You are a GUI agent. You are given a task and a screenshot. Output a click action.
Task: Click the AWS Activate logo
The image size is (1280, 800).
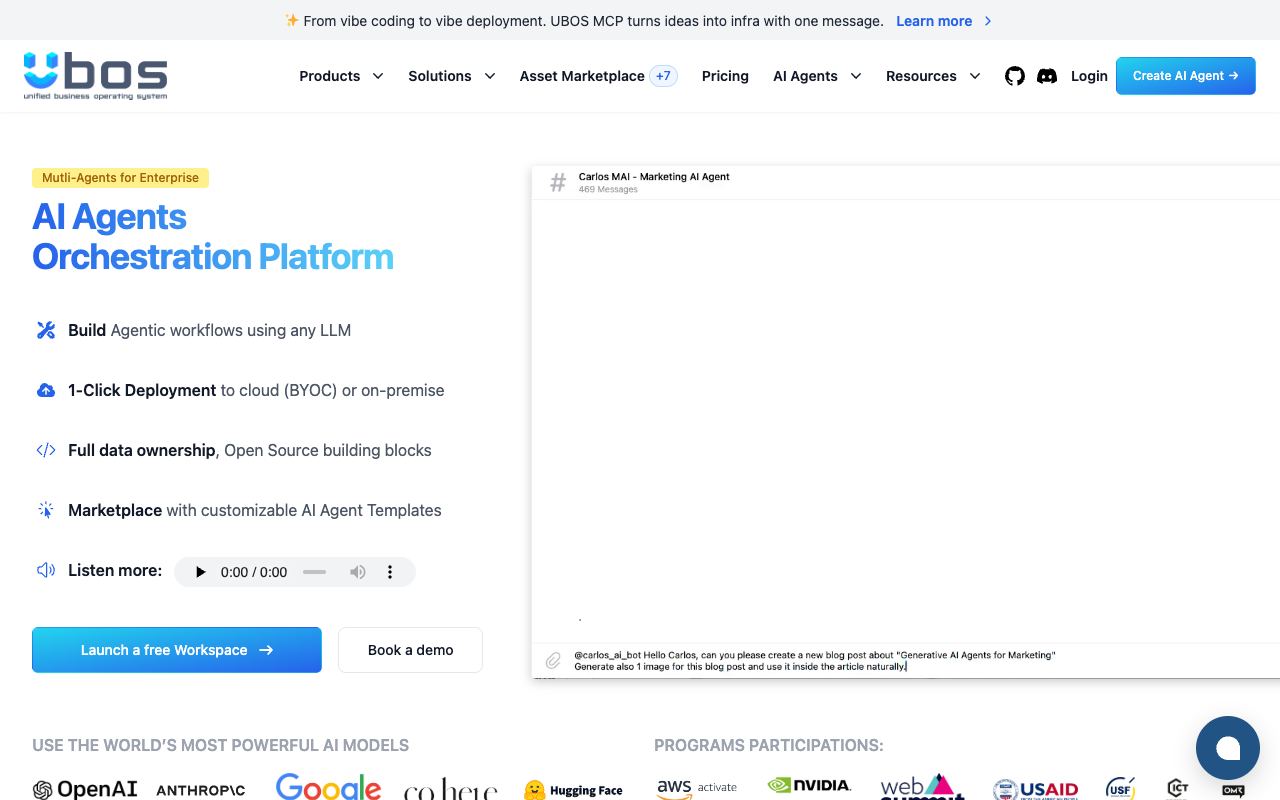(697, 788)
